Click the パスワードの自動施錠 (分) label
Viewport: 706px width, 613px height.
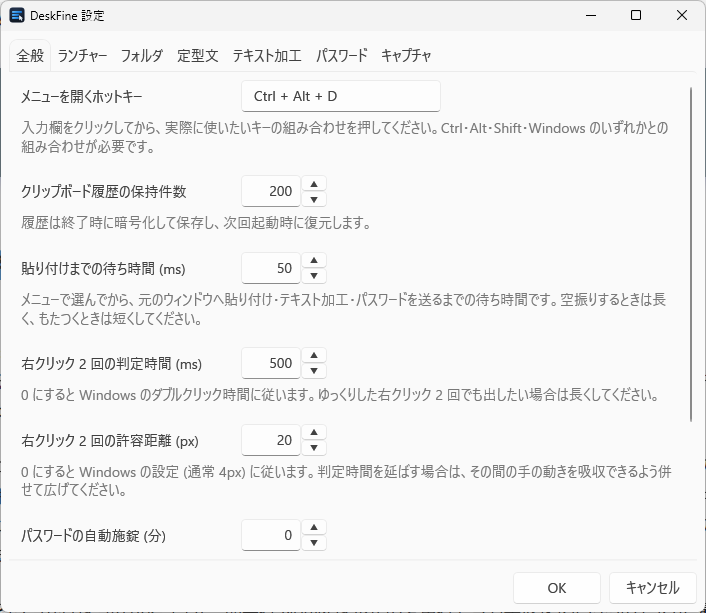pos(93,536)
